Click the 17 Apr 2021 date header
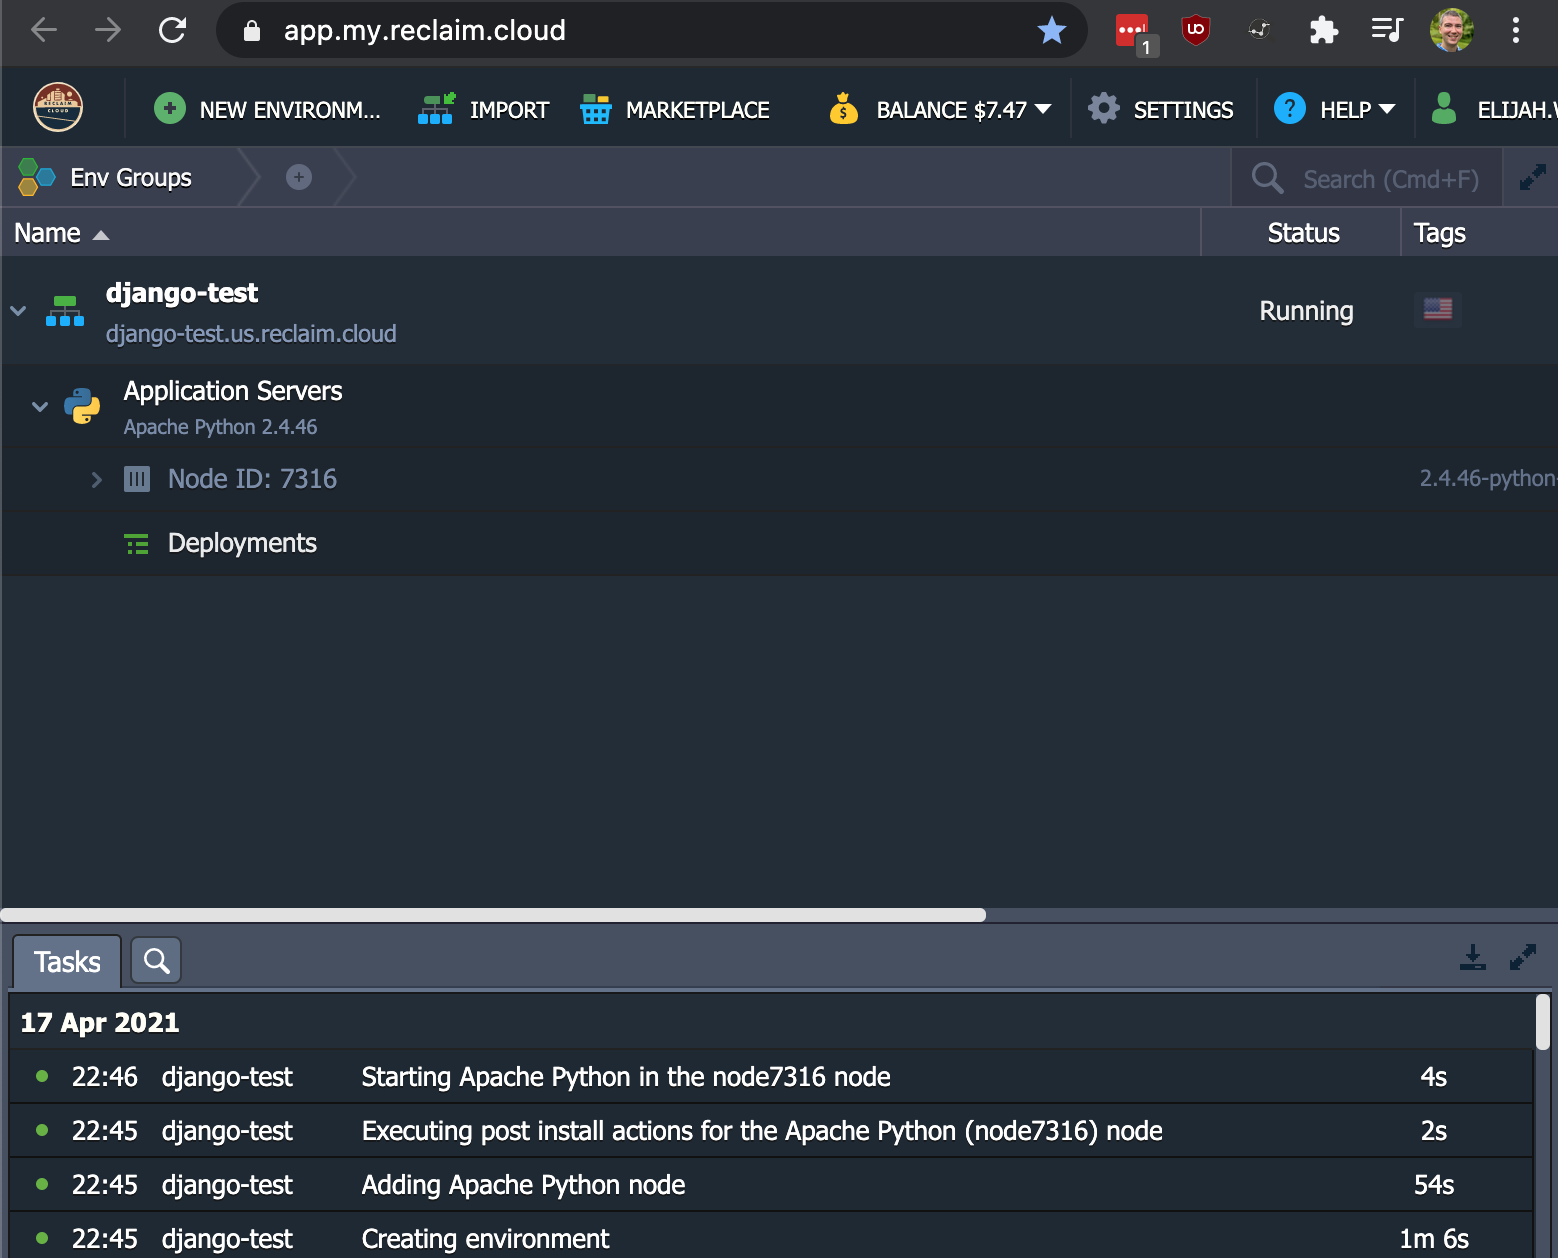The width and height of the screenshot is (1558, 1258). click(100, 1022)
